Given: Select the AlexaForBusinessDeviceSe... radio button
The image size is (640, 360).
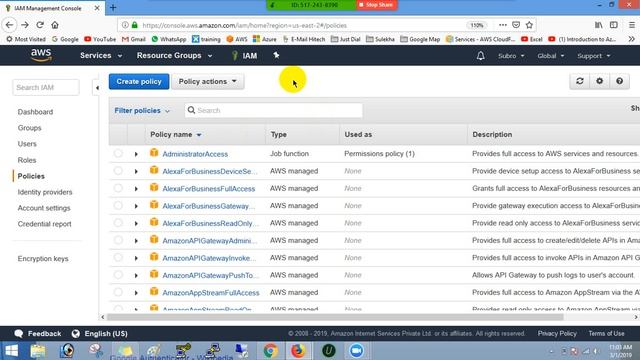Looking at the screenshot, I should pyautogui.click(x=118, y=171).
